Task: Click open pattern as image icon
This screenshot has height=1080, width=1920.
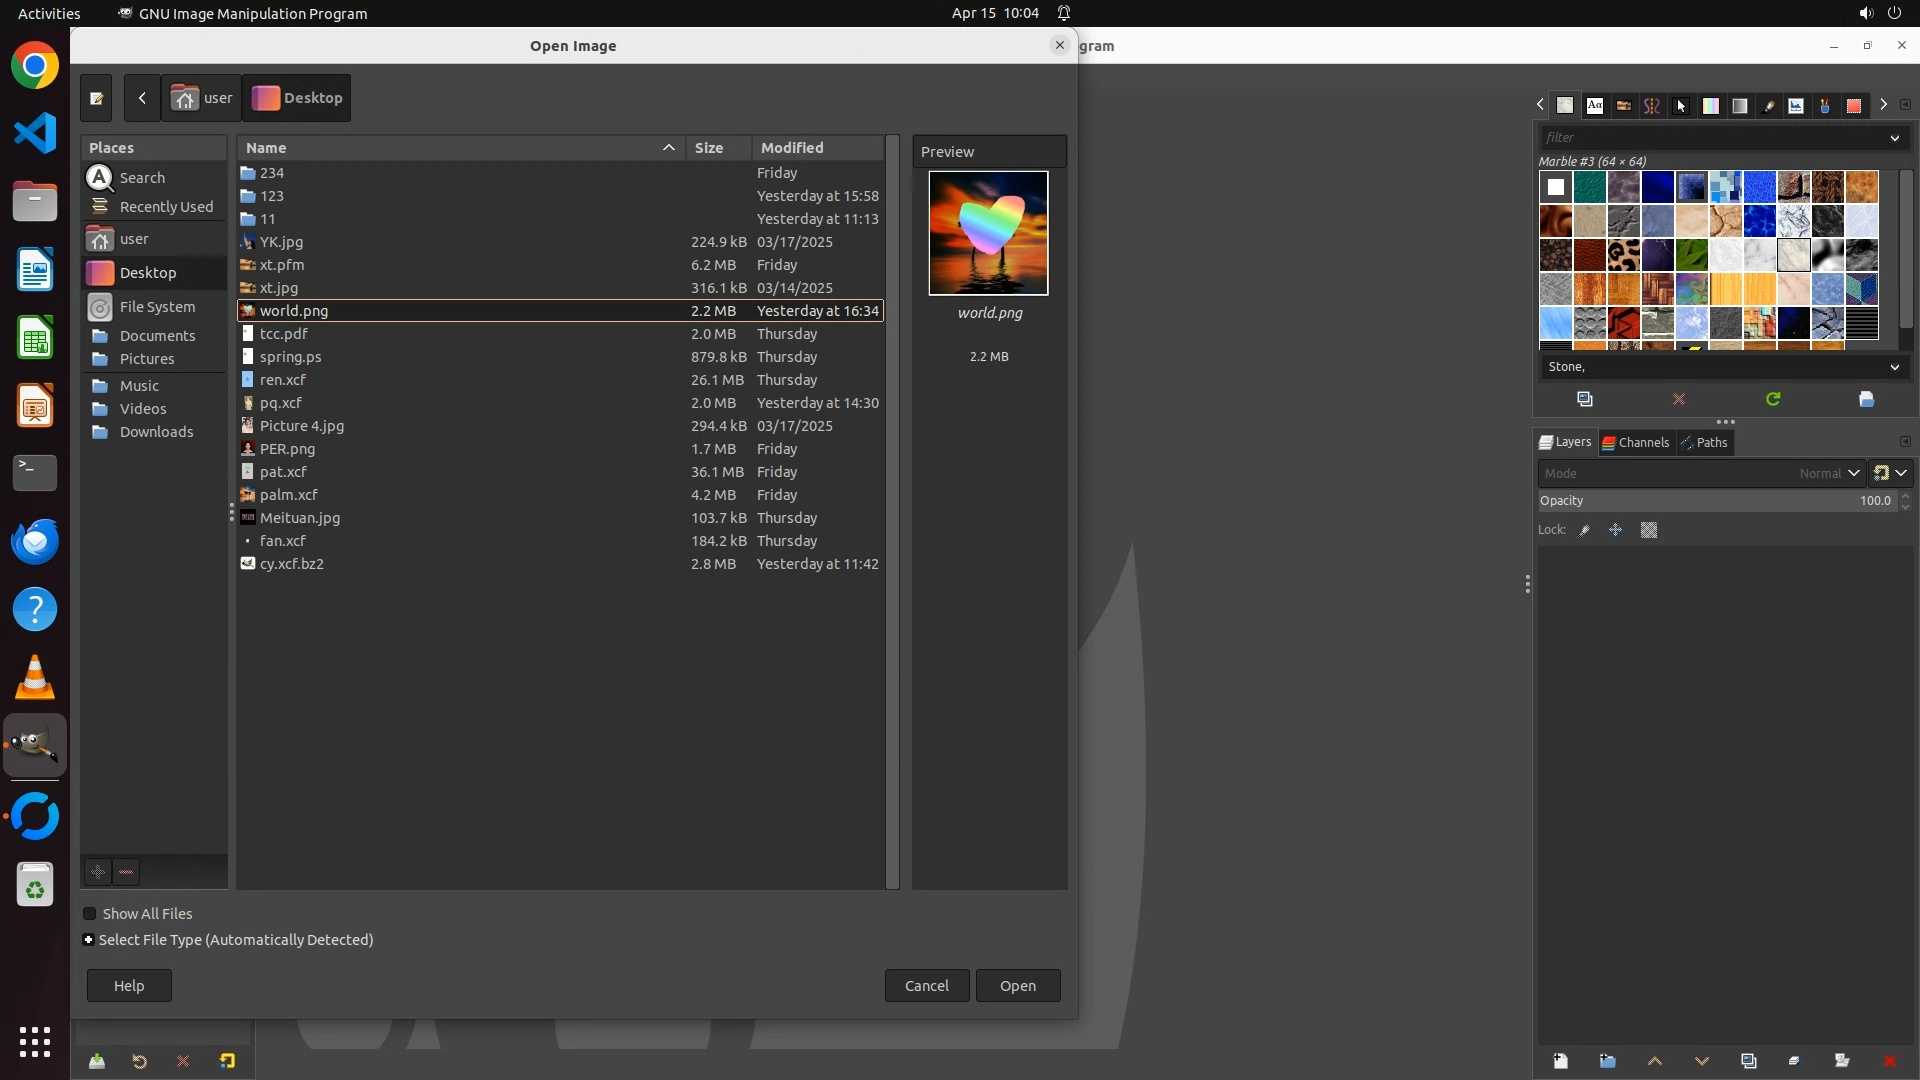Action: pos(1866,399)
